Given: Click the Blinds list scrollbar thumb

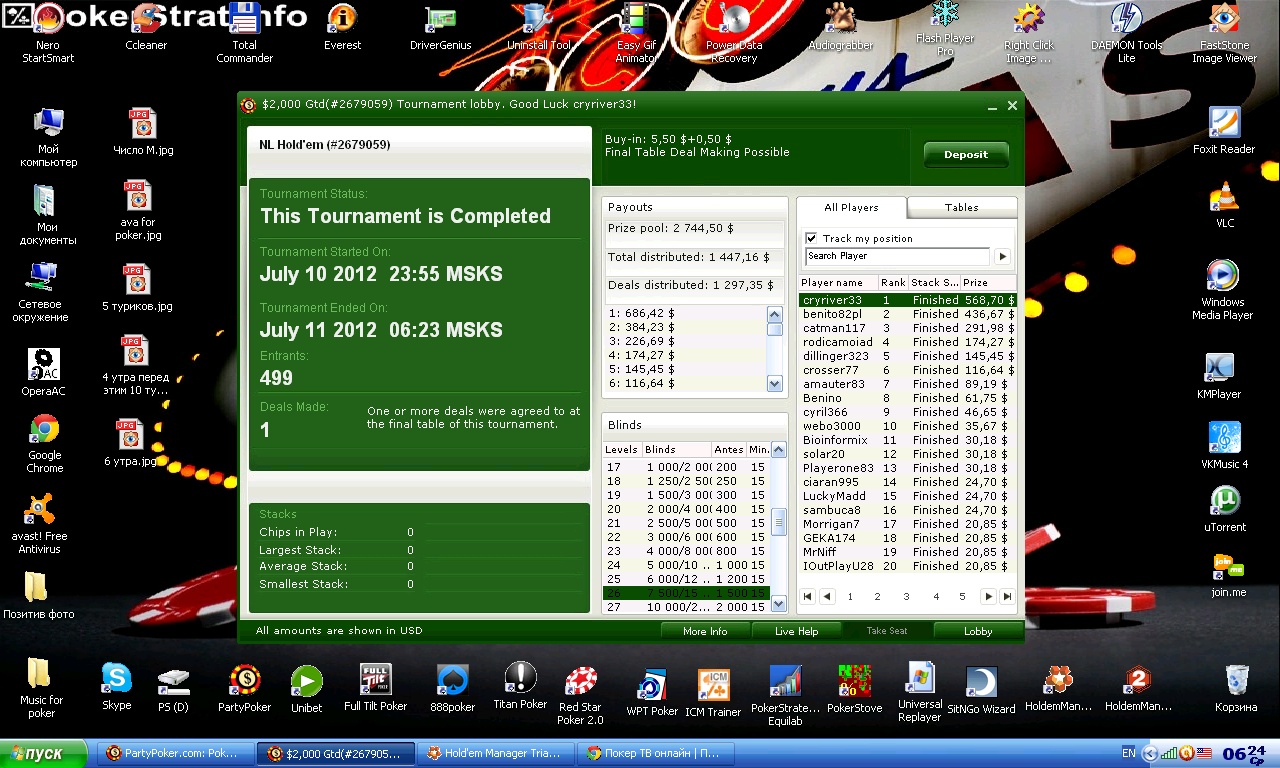Looking at the screenshot, I should [779, 521].
